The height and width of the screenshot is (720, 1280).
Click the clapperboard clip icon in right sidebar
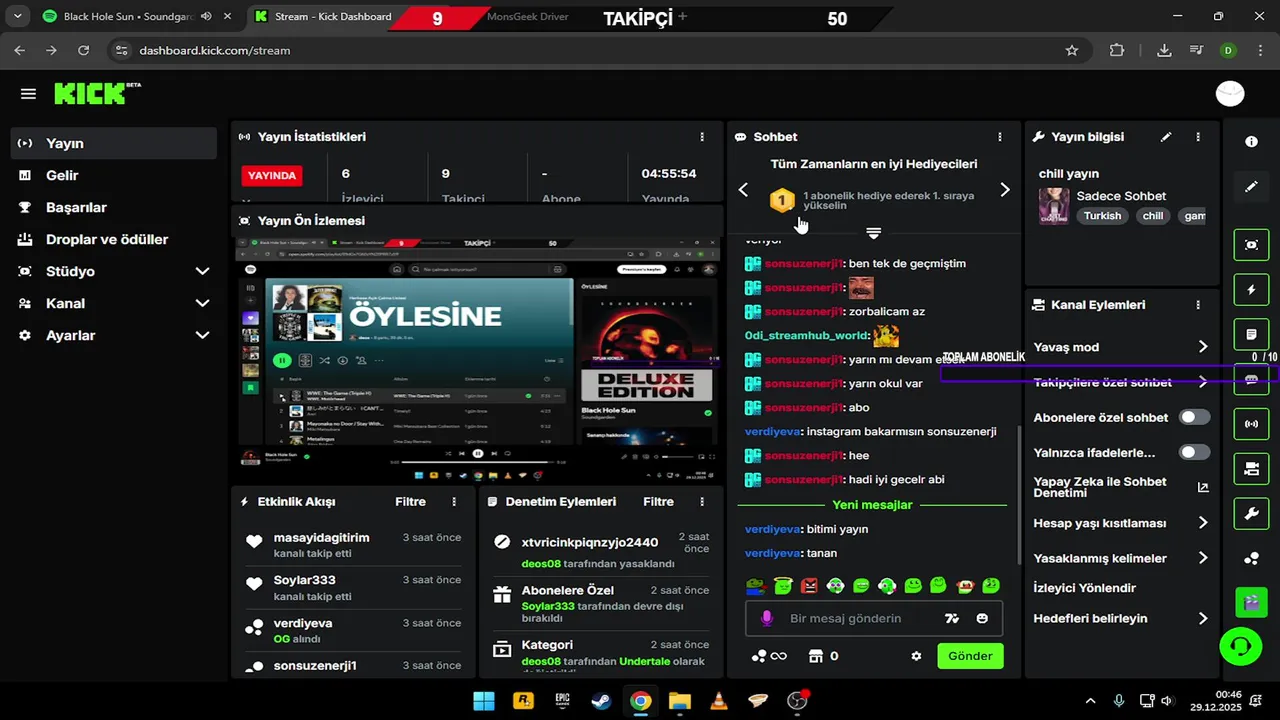(x=1251, y=603)
